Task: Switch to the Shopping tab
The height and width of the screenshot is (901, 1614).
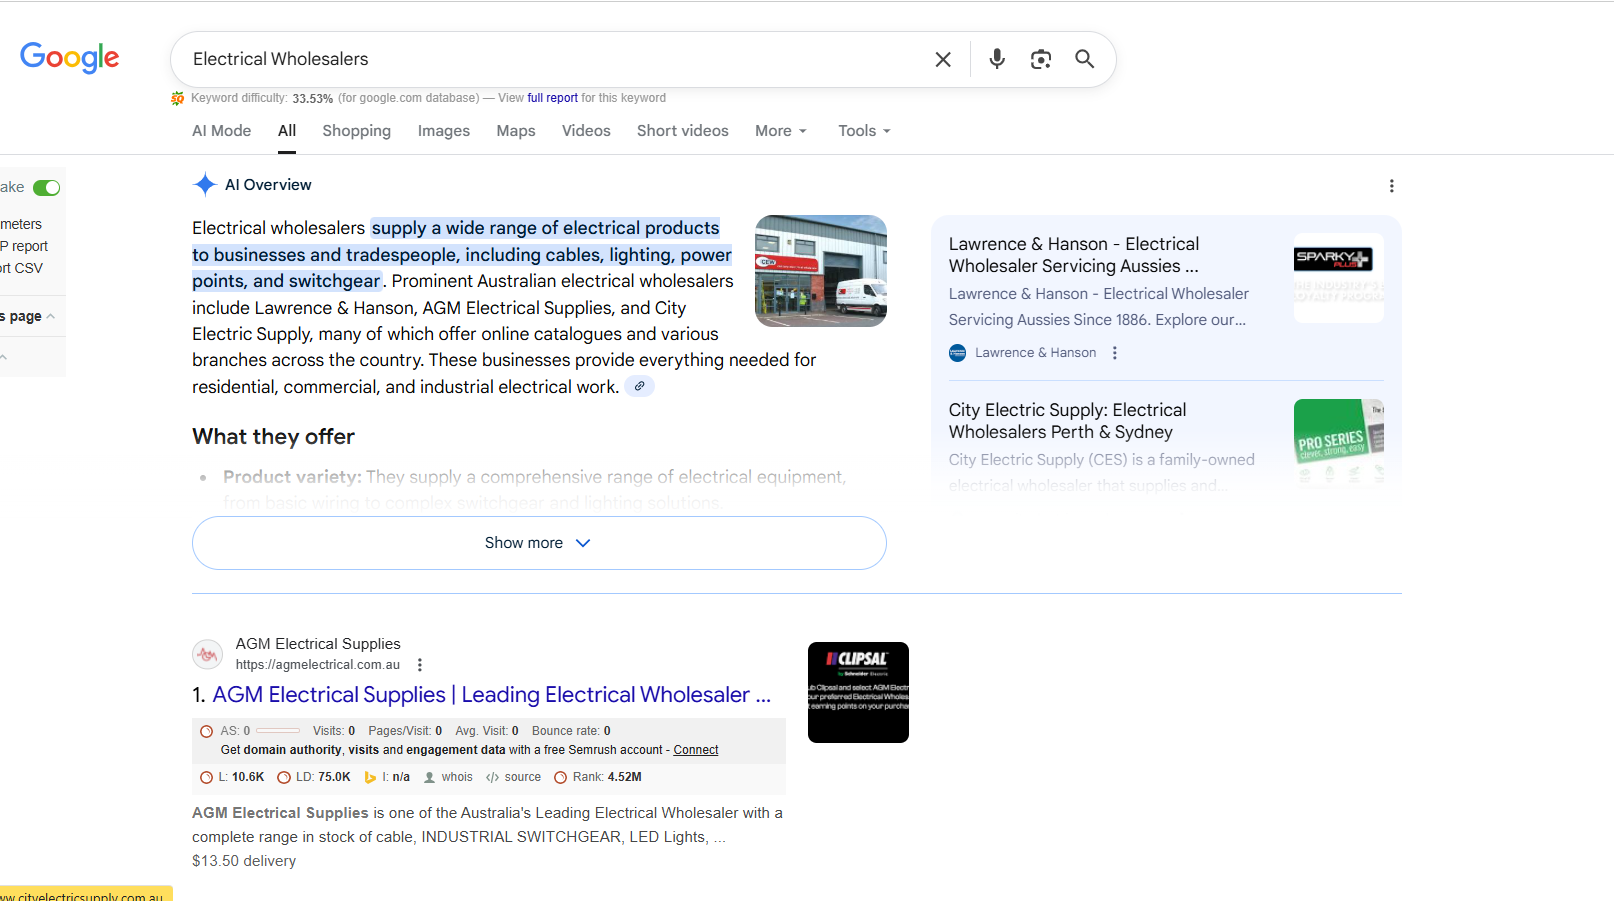Action: point(356,131)
